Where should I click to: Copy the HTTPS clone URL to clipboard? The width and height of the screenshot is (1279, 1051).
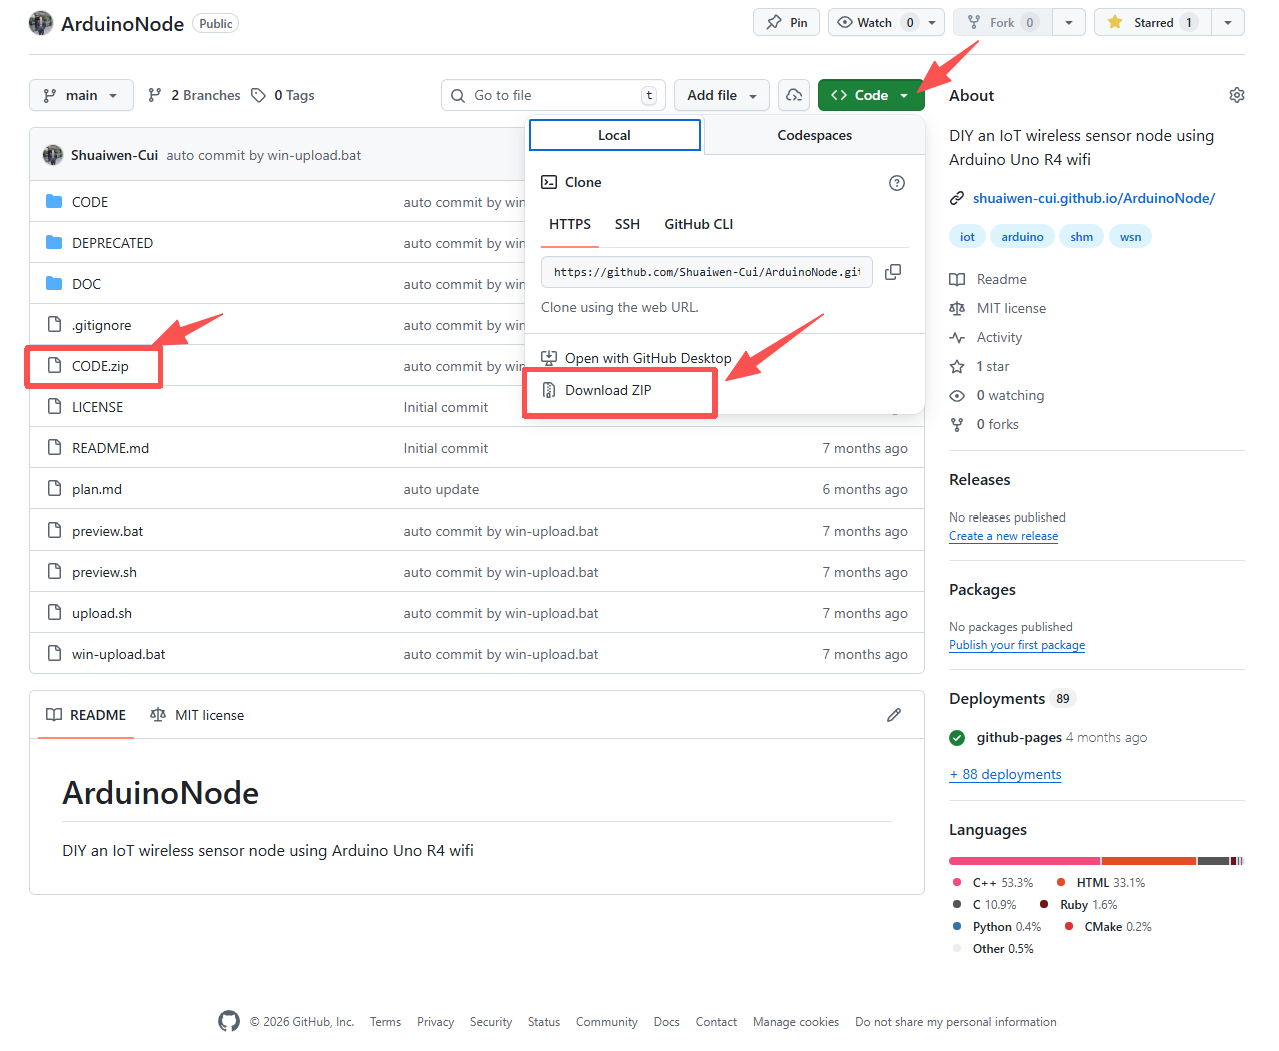[x=893, y=272]
